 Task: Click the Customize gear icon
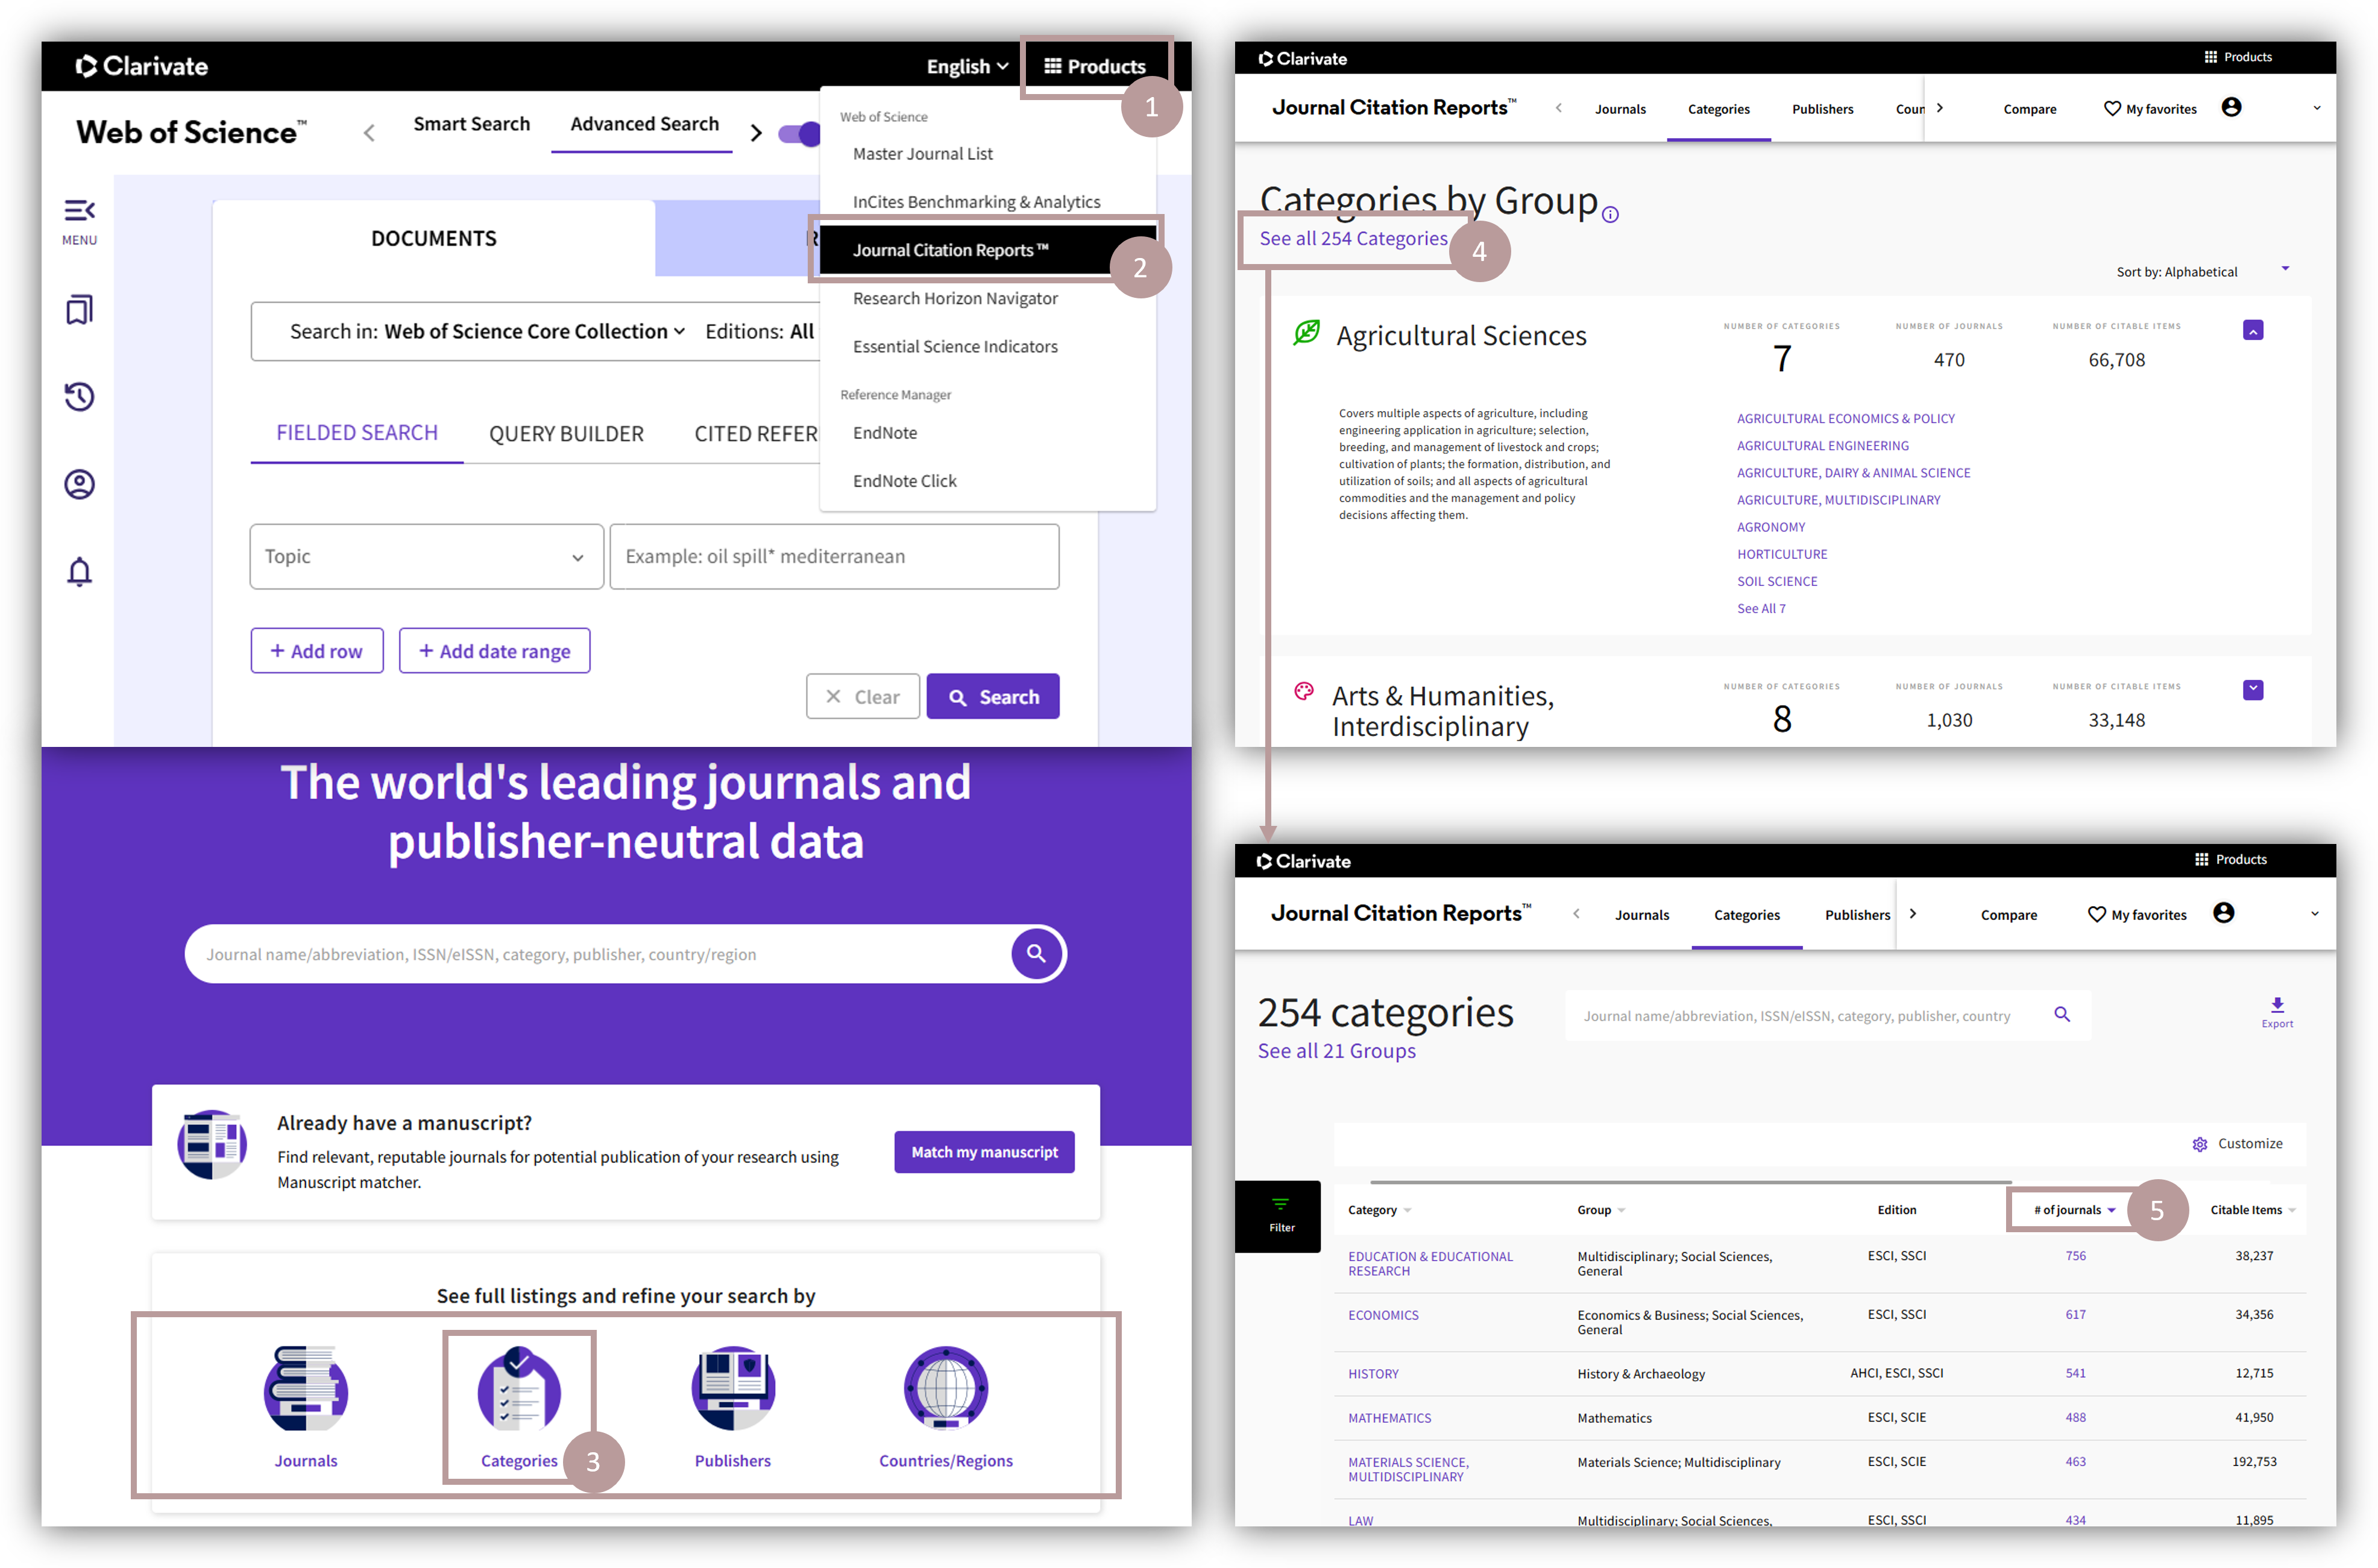(x=2200, y=1144)
